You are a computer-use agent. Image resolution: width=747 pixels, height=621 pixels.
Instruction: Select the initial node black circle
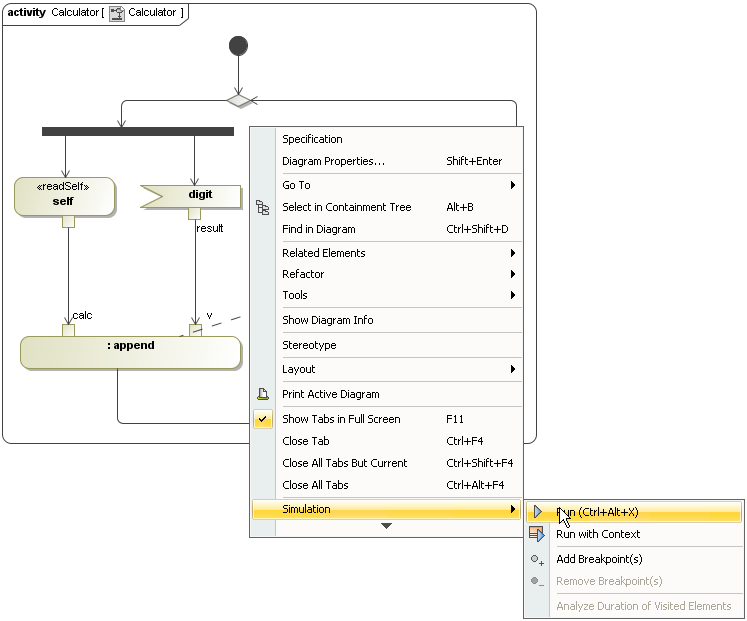point(238,46)
